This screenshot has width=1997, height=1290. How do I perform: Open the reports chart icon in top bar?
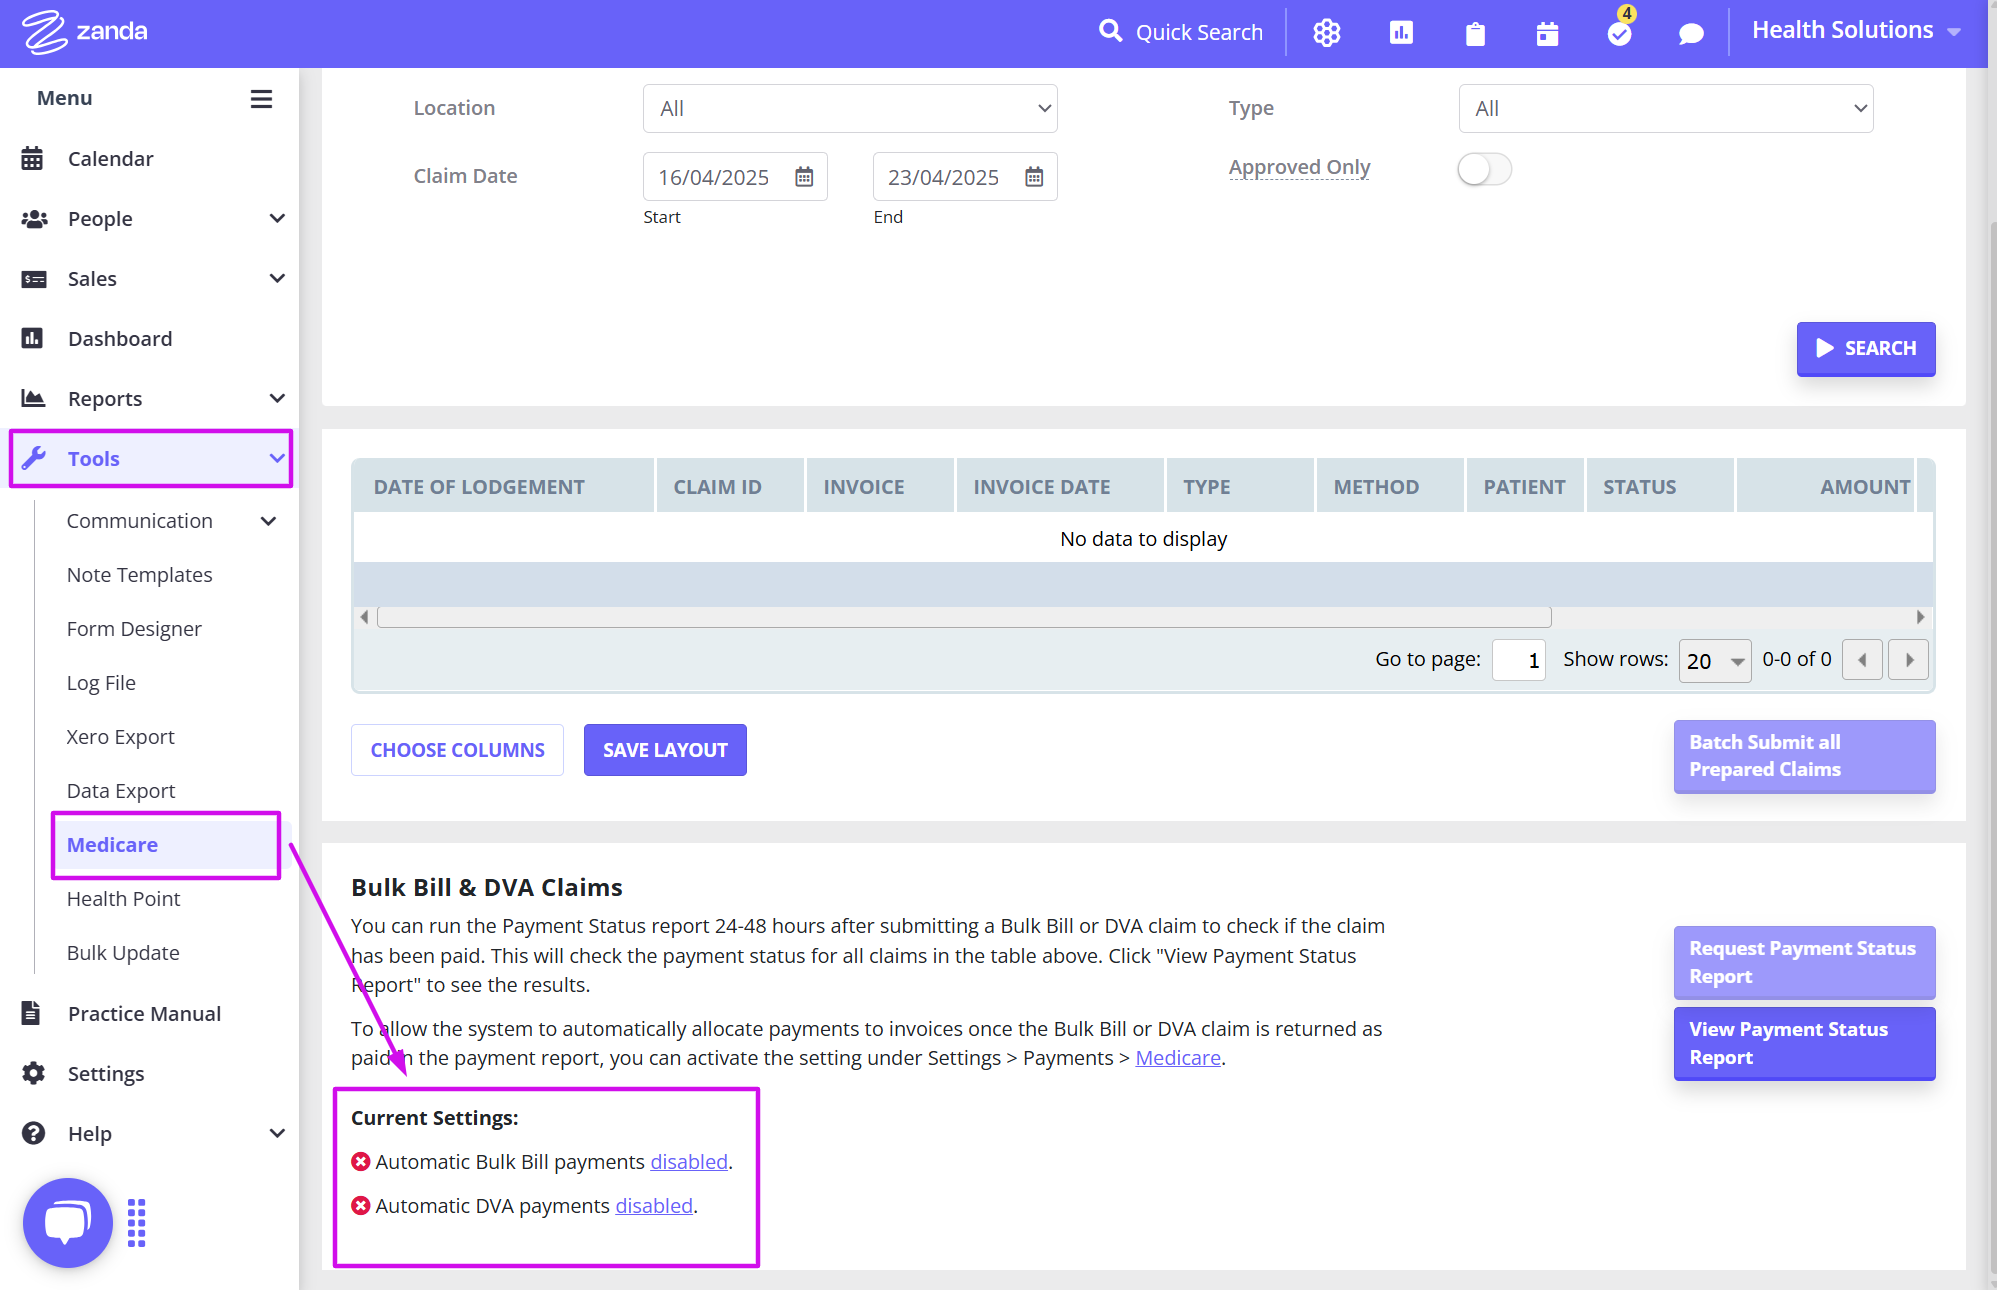(x=1401, y=32)
